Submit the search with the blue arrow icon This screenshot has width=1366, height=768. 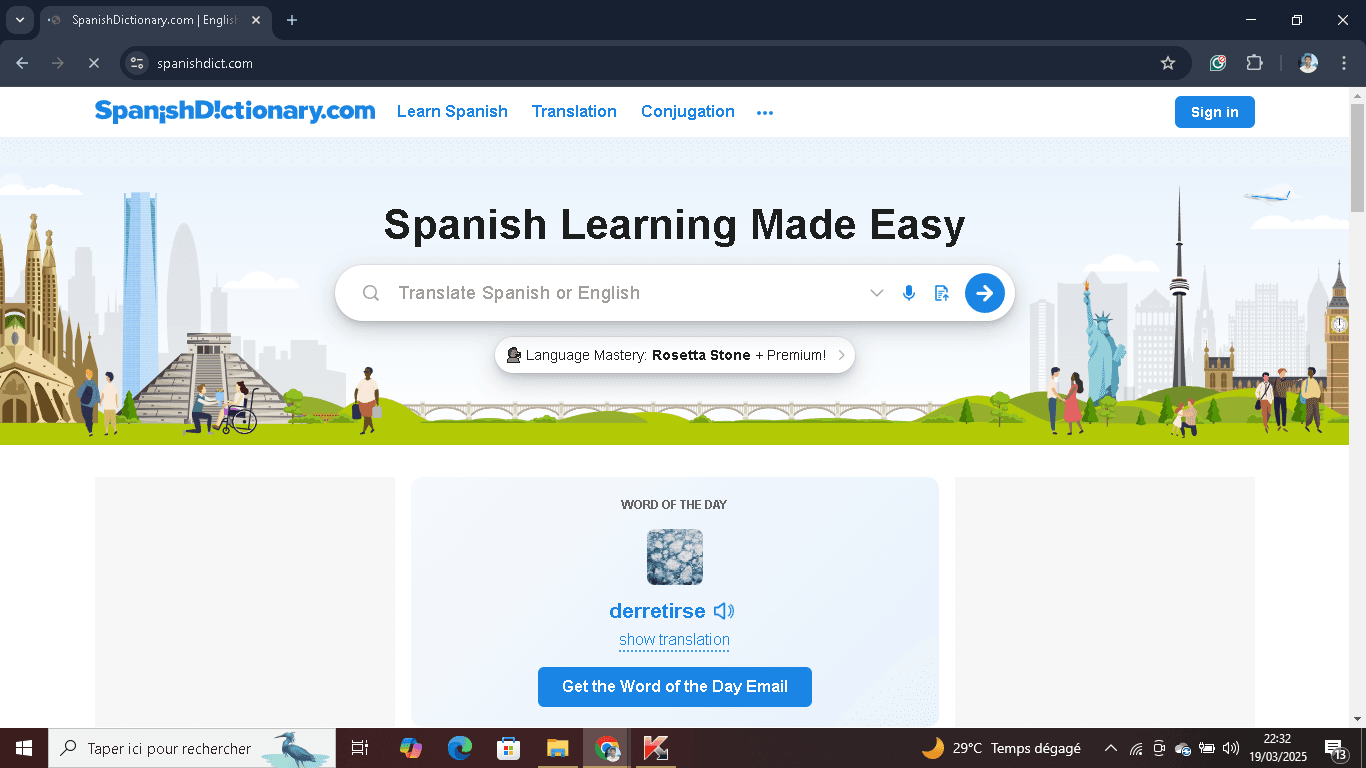984,293
